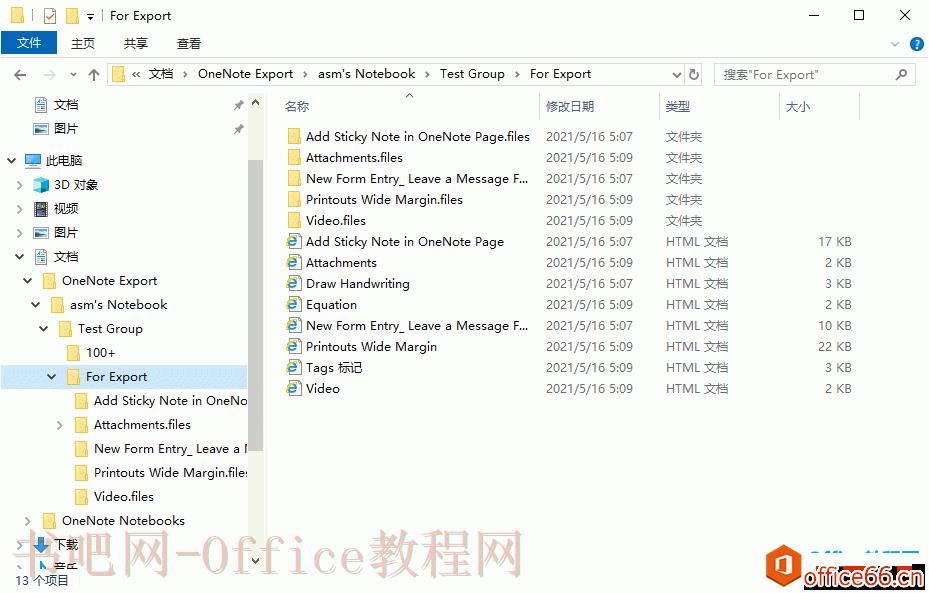Select the Draw Handwriting HTML file icon
929x593 pixels.
[x=293, y=284]
